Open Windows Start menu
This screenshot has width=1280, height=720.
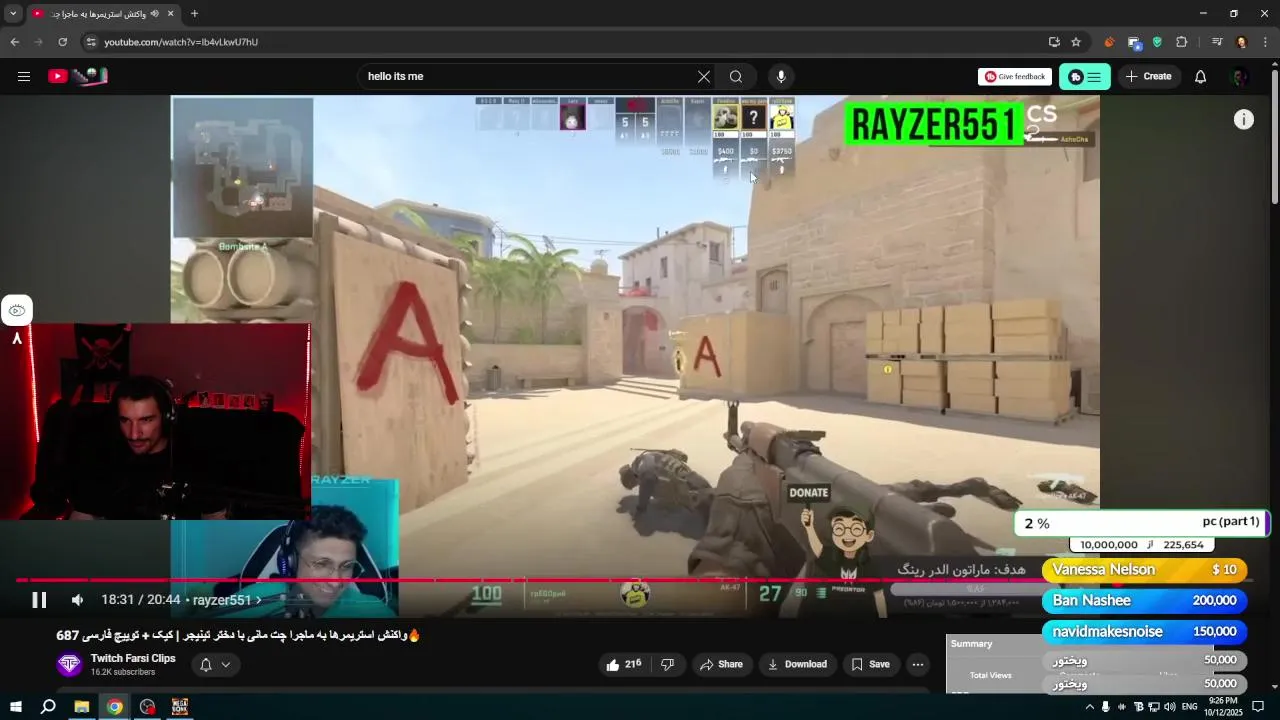click(15, 707)
